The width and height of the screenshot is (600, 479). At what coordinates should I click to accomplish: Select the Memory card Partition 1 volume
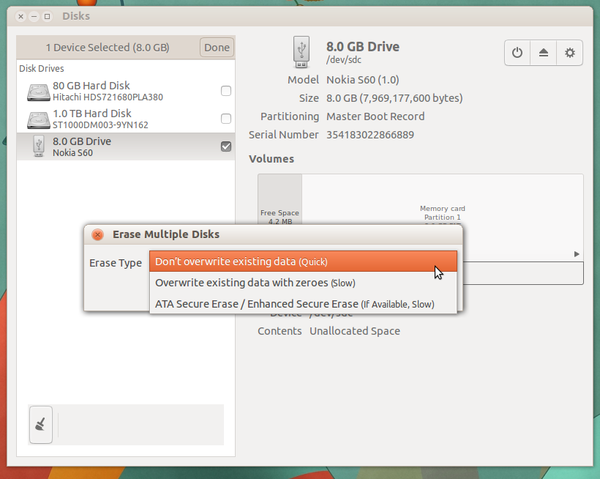[x=442, y=200]
